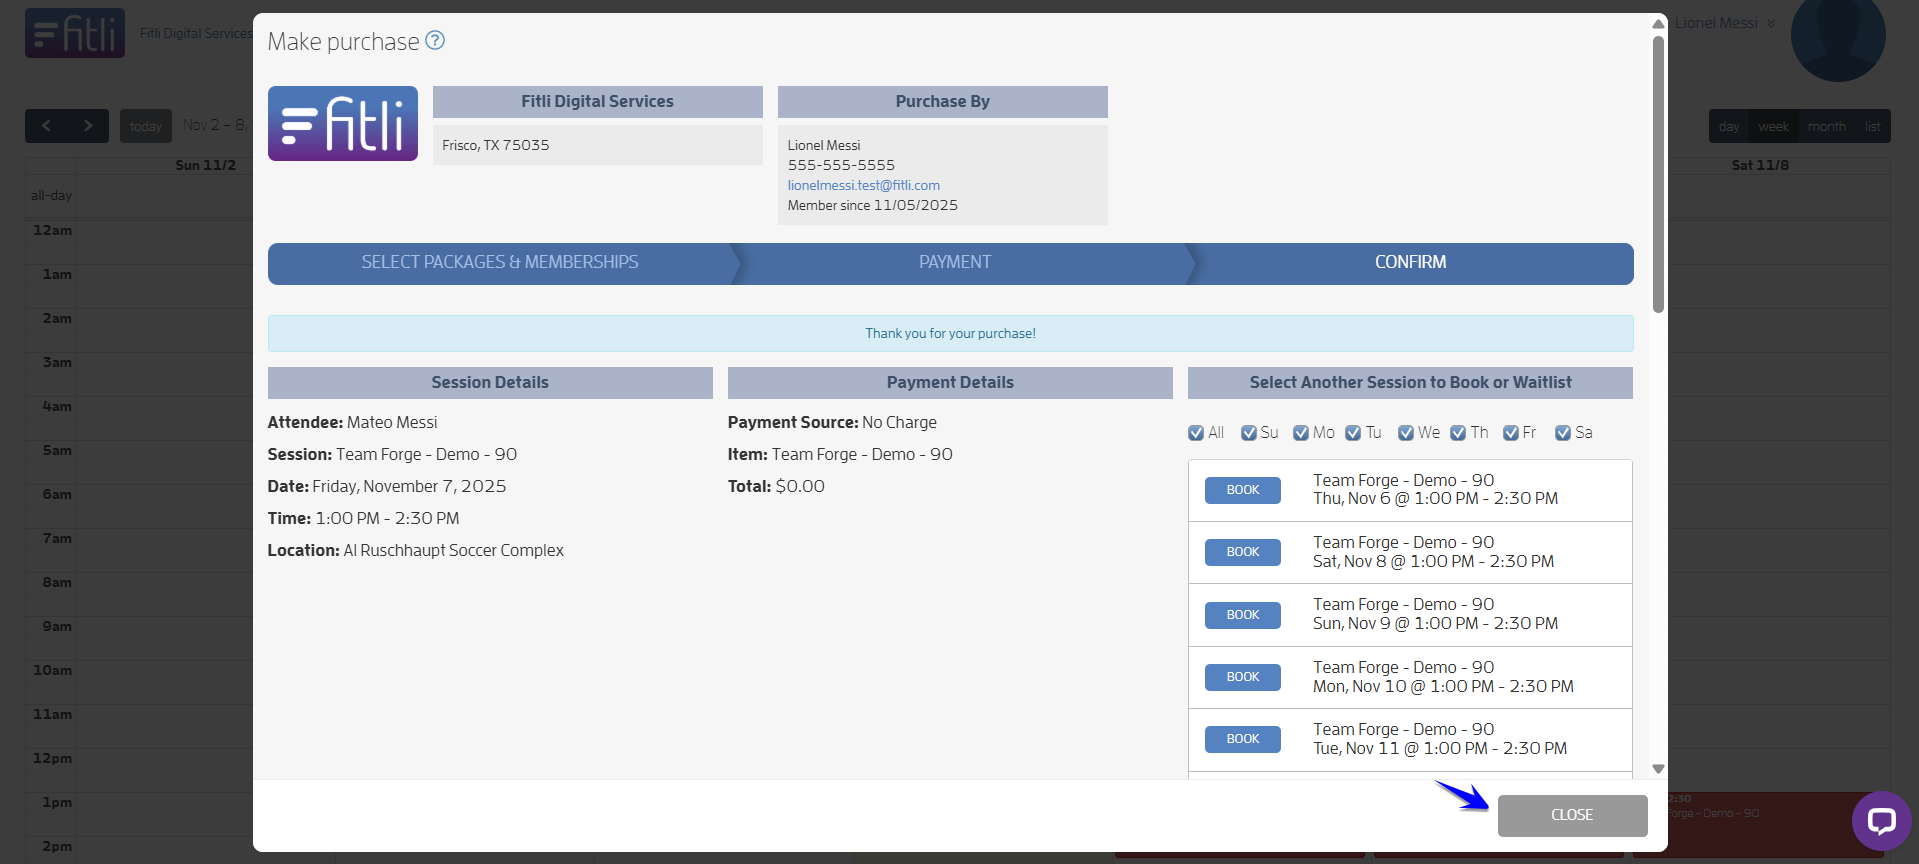Book the Mon, Nov 10 session
This screenshot has width=1919, height=864.
tap(1243, 677)
